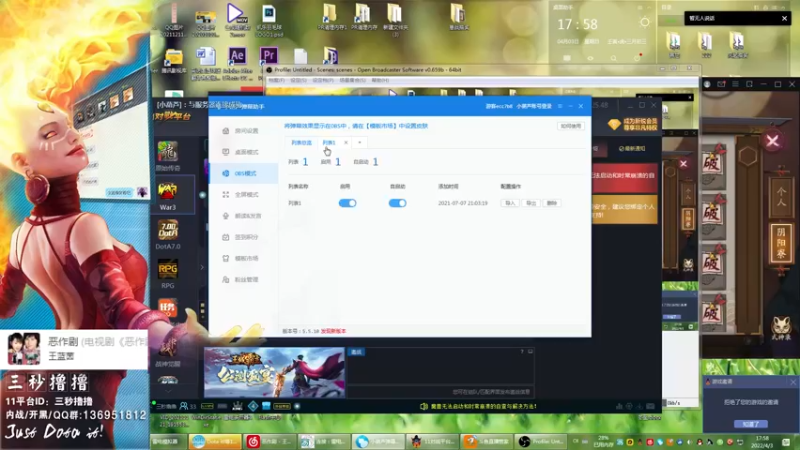800x450 pixels.
Task: Click the music player album cover
Action: (x=23, y=348)
